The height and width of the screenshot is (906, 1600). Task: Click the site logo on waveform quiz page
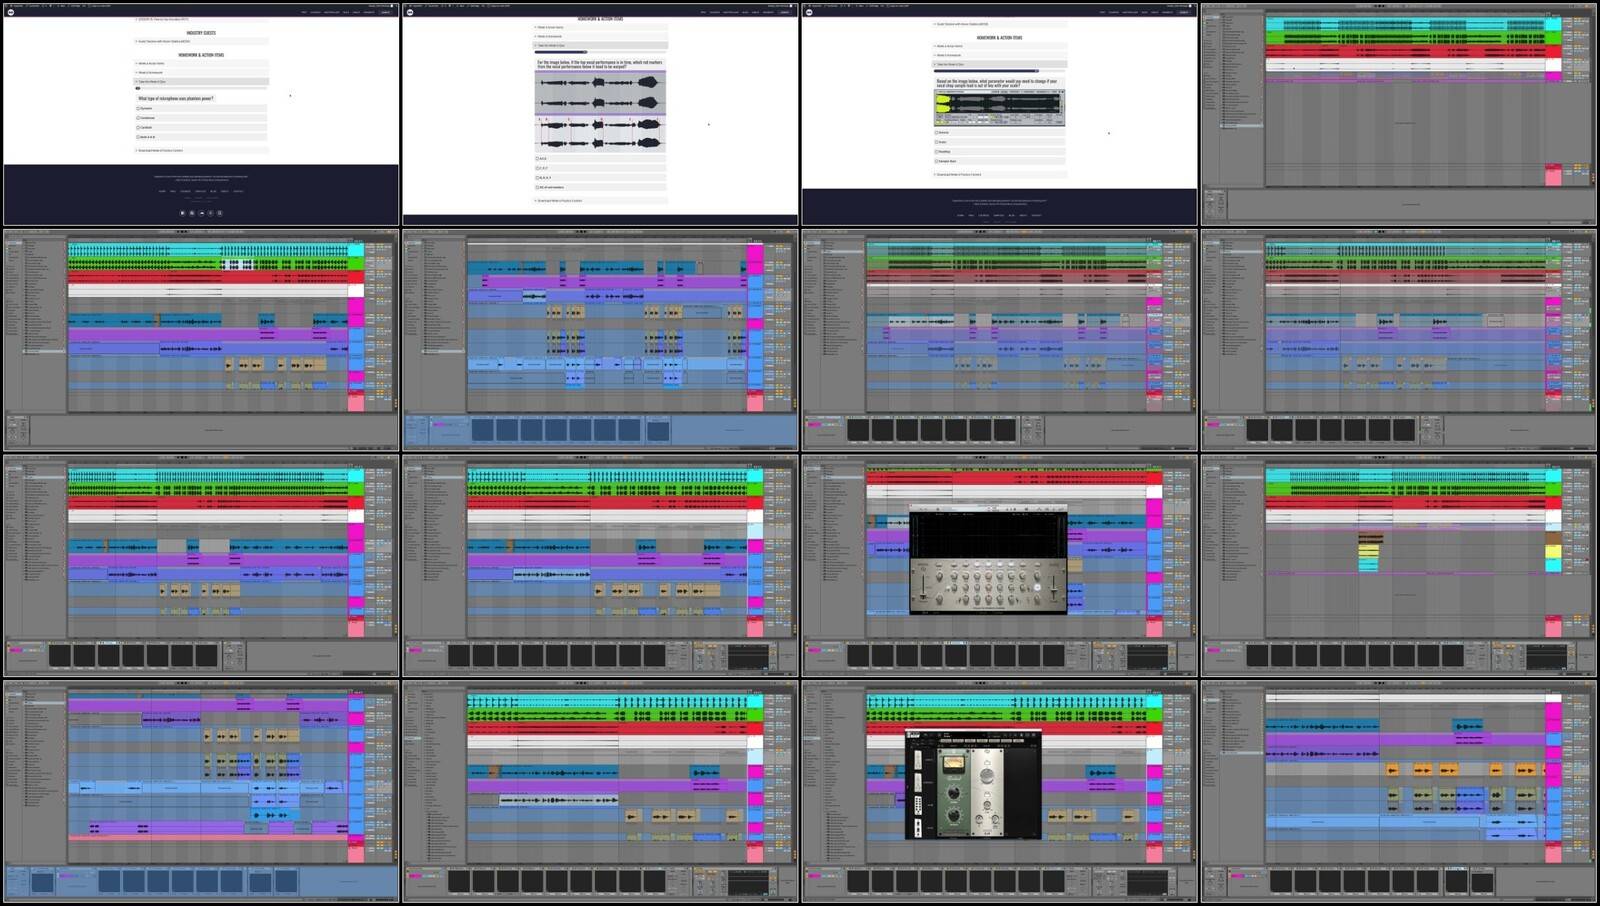(410, 12)
